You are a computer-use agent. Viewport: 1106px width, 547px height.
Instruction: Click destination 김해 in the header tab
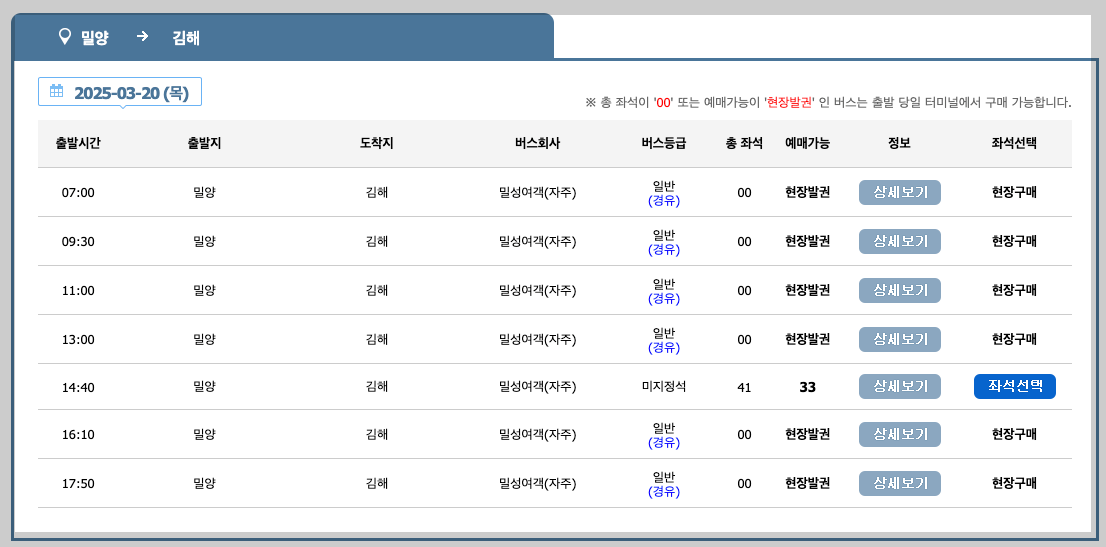point(186,37)
